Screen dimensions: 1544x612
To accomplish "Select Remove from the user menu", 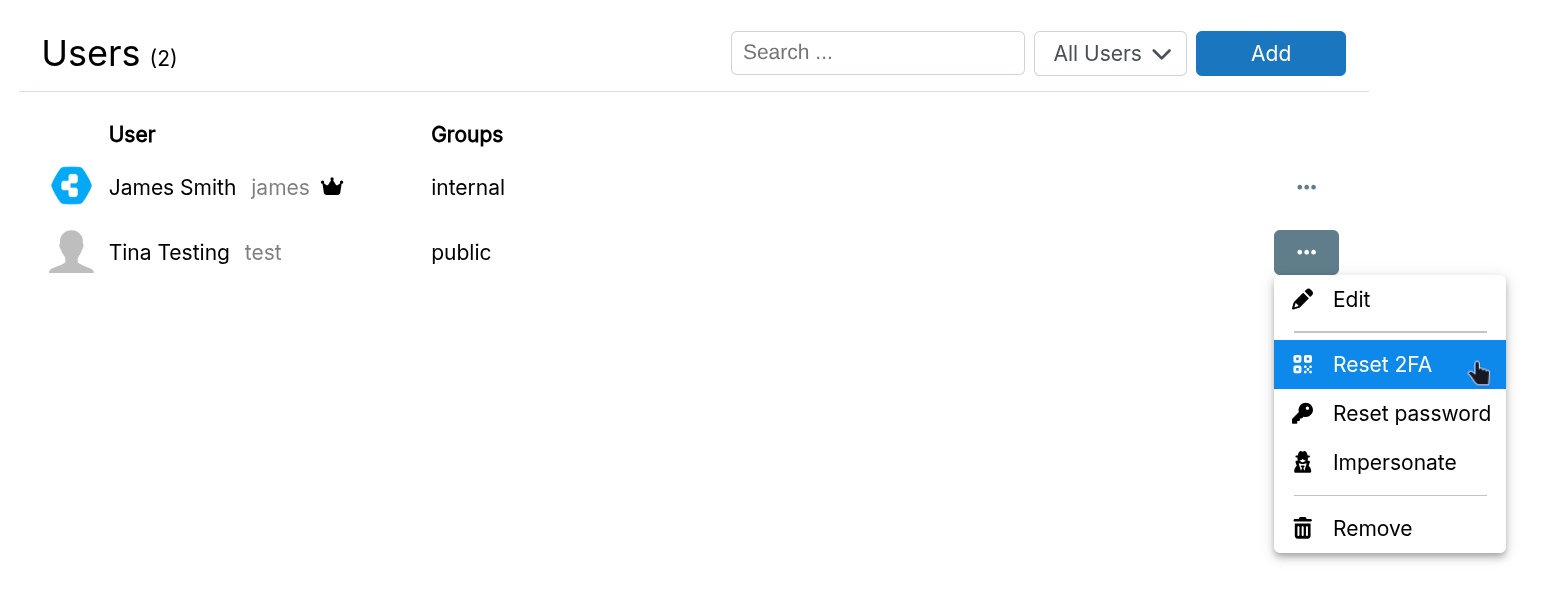I will [x=1372, y=528].
